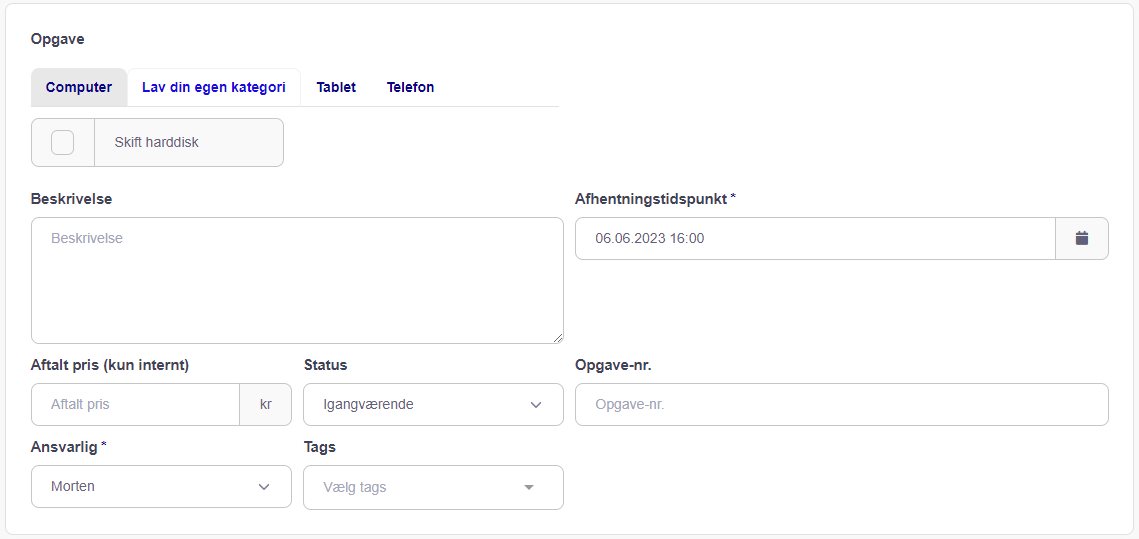Viewport: 1139px width, 539px height.
Task: Select the Telefon tab
Action: tap(410, 87)
